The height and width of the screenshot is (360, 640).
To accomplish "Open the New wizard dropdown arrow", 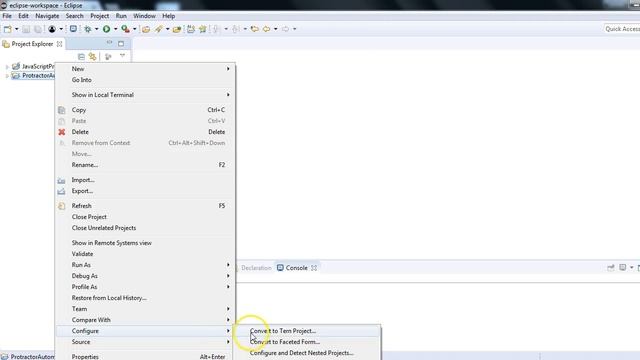I will [17, 29].
